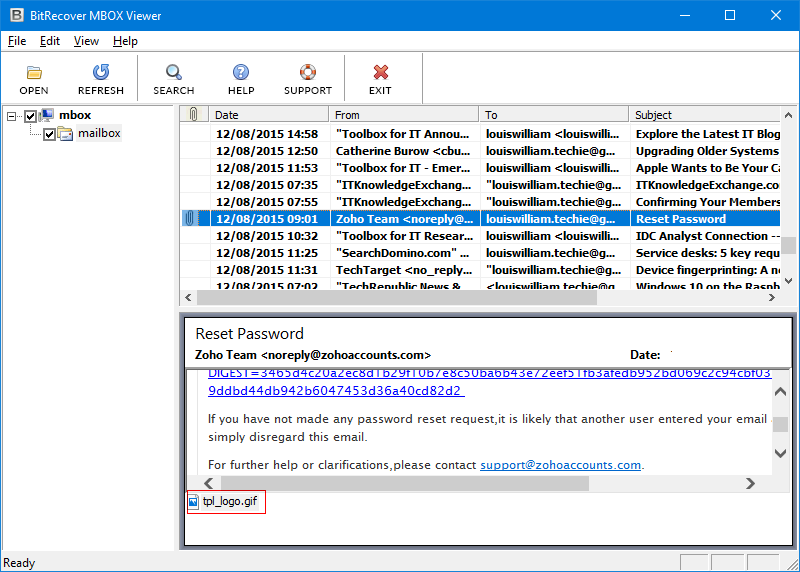The height and width of the screenshot is (572, 800).
Task: Maximize the BitRecover MBOX Viewer window
Action: pos(730,15)
